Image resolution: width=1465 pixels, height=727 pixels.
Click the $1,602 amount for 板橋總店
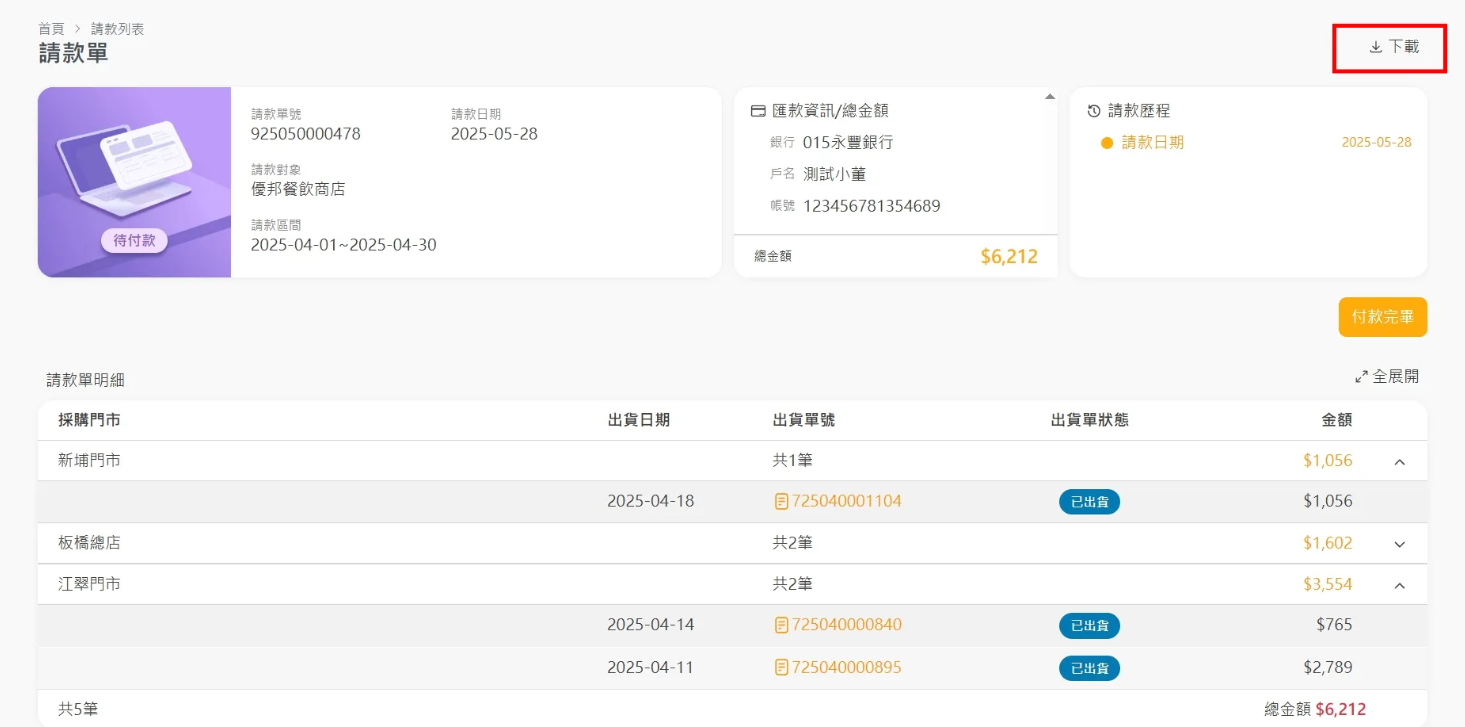click(1328, 543)
